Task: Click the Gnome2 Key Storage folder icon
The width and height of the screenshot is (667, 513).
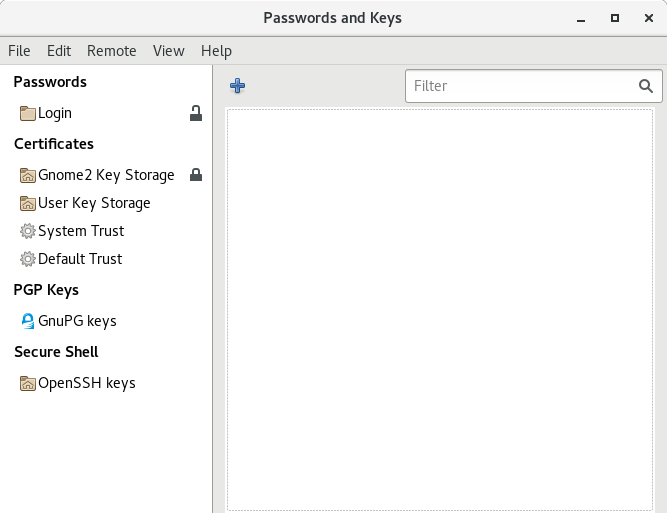Action: coord(28,176)
